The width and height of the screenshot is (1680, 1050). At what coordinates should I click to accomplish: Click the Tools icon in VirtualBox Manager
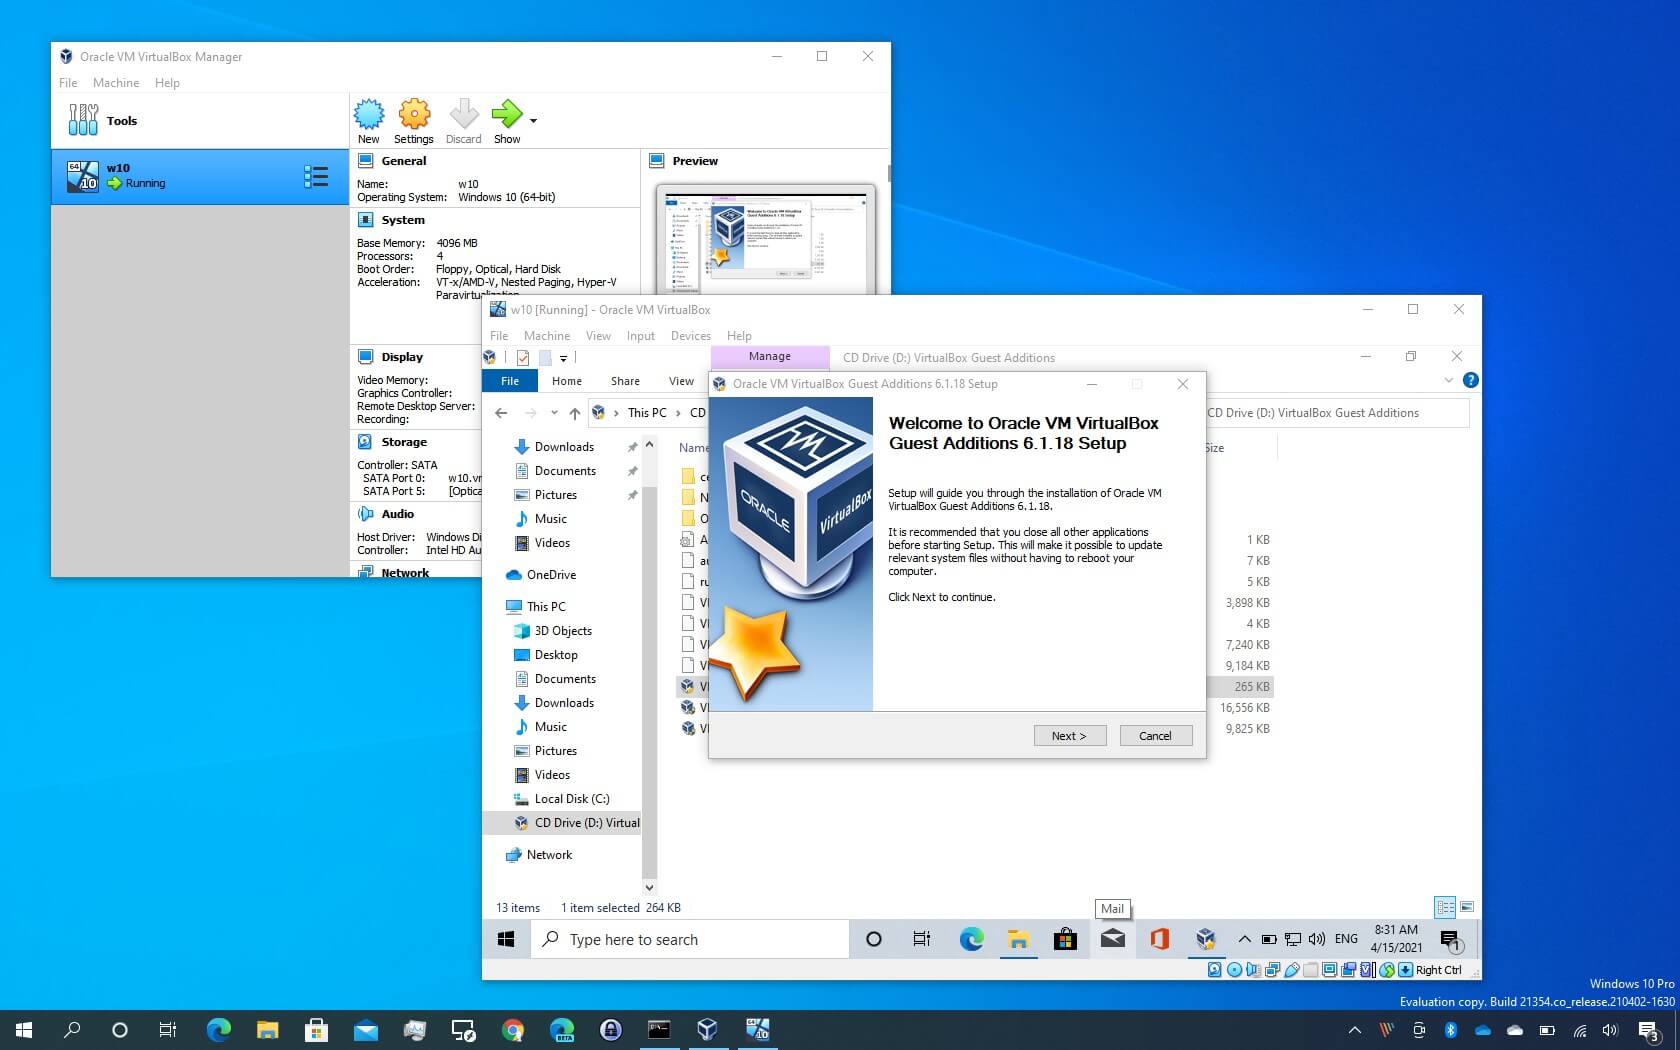tap(83, 120)
